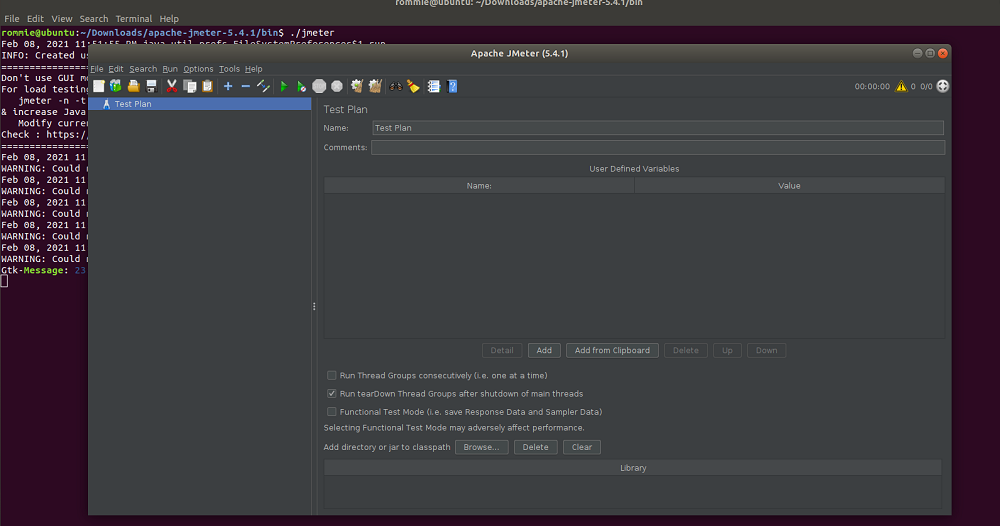
Task: Click the Toggle enable/disable icon in the toolbar
Action: (x=263, y=86)
